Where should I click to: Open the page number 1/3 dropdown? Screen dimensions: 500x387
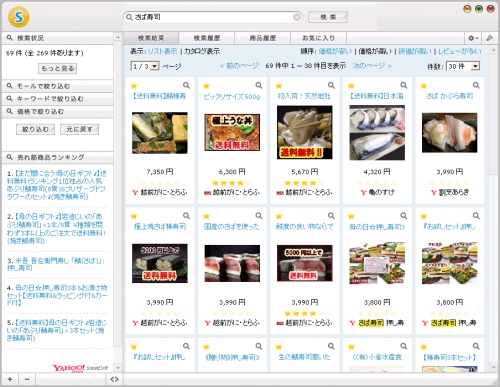(x=145, y=66)
